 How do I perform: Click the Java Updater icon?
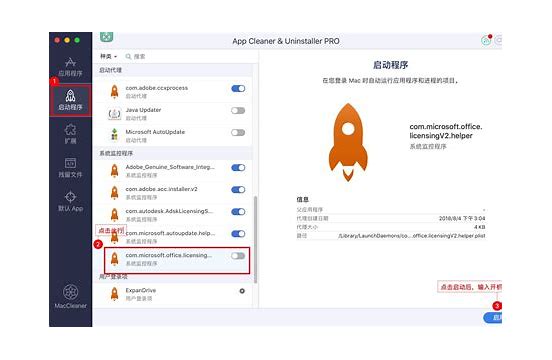[x=114, y=114]
